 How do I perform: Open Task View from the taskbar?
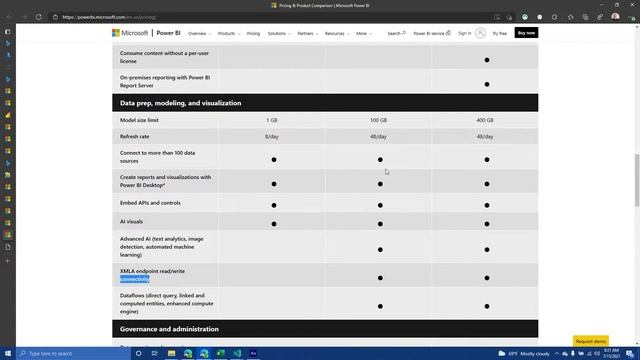click(x=155, y=353)
